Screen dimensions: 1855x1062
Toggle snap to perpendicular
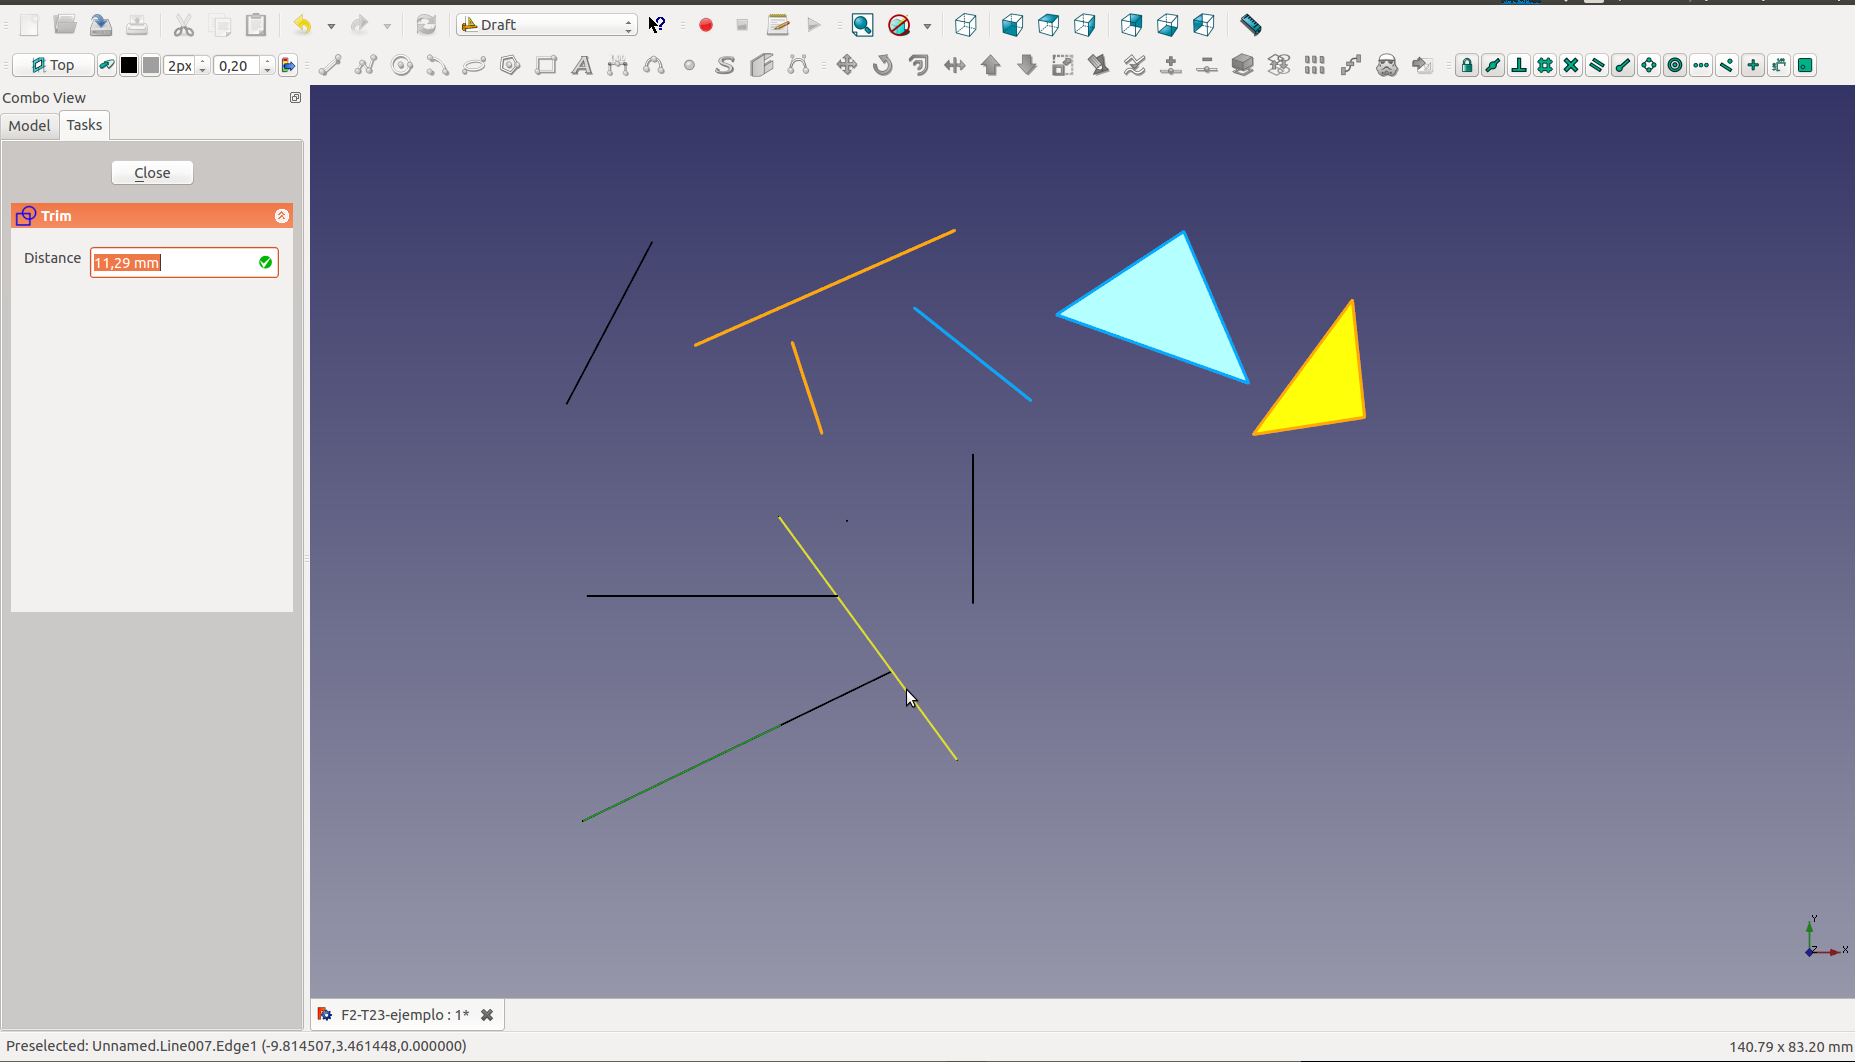click(x=1518, y=66)
